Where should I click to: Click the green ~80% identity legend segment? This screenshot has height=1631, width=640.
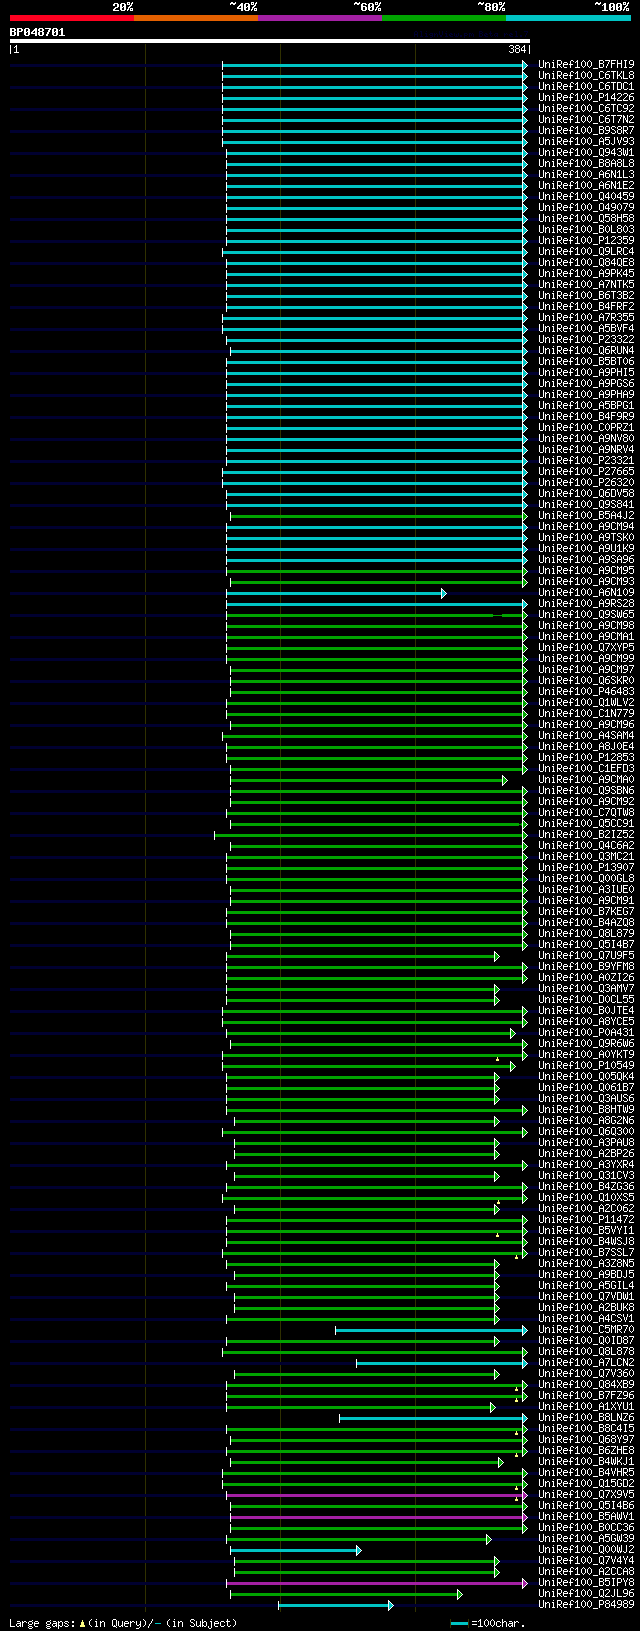(443, 17)
